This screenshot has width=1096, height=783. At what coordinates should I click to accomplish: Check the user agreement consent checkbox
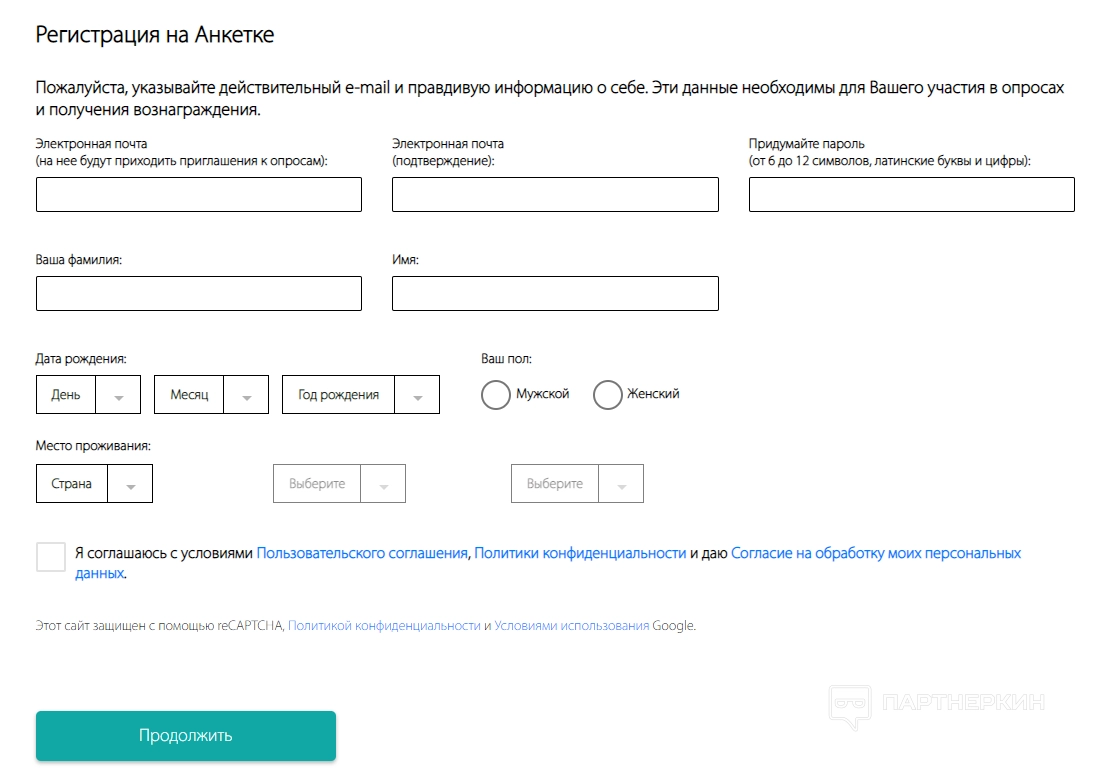51,557
